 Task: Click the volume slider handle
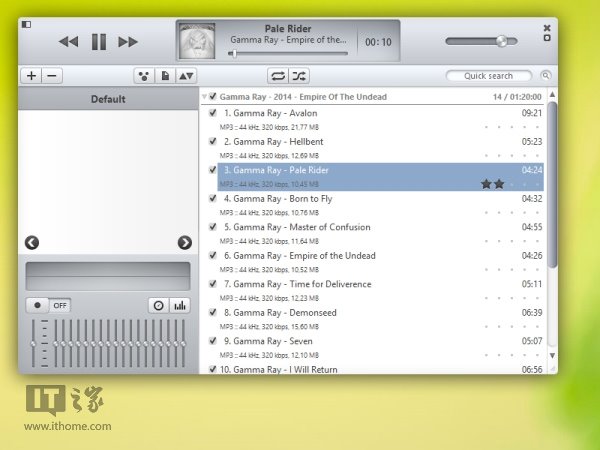[x=501, y=41]
